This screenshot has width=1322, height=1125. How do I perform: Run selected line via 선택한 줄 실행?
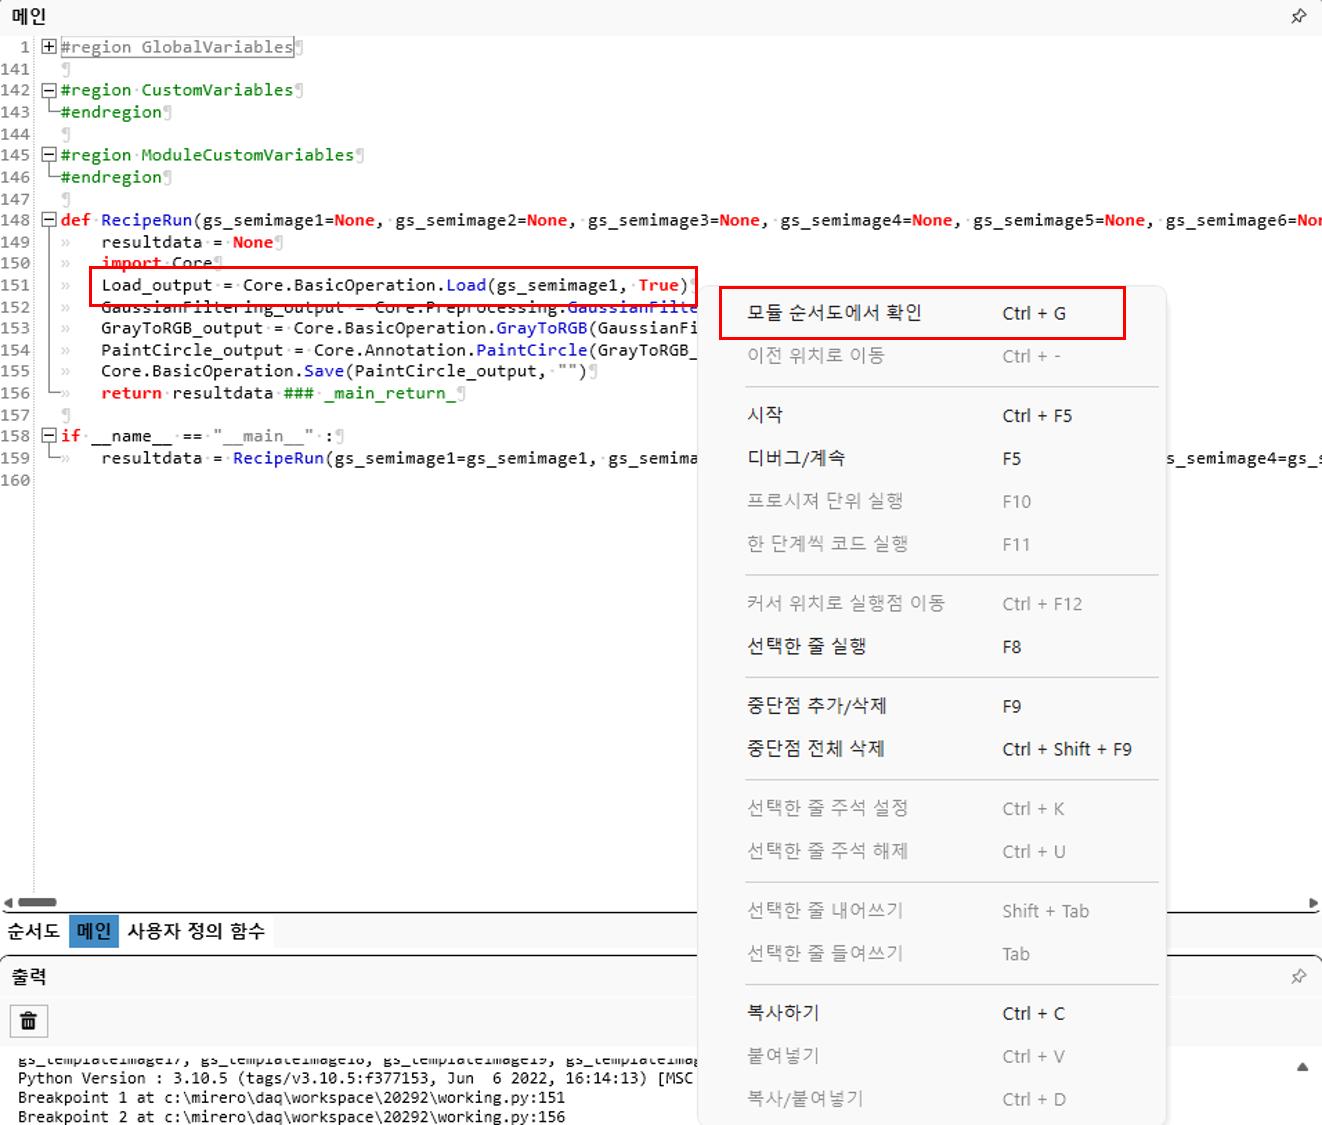point(806,646)
